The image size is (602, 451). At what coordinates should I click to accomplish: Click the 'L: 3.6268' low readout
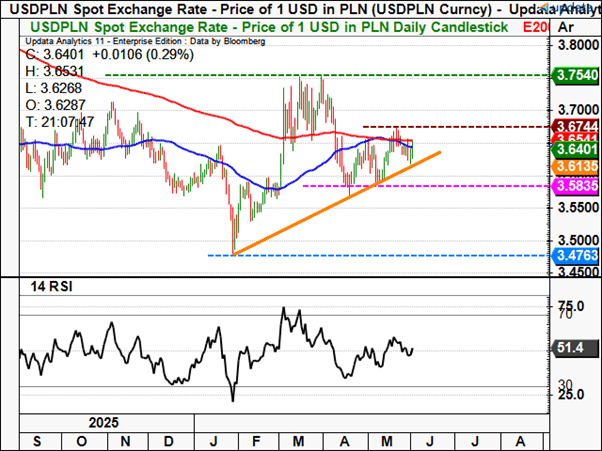[x=53, y=88]
